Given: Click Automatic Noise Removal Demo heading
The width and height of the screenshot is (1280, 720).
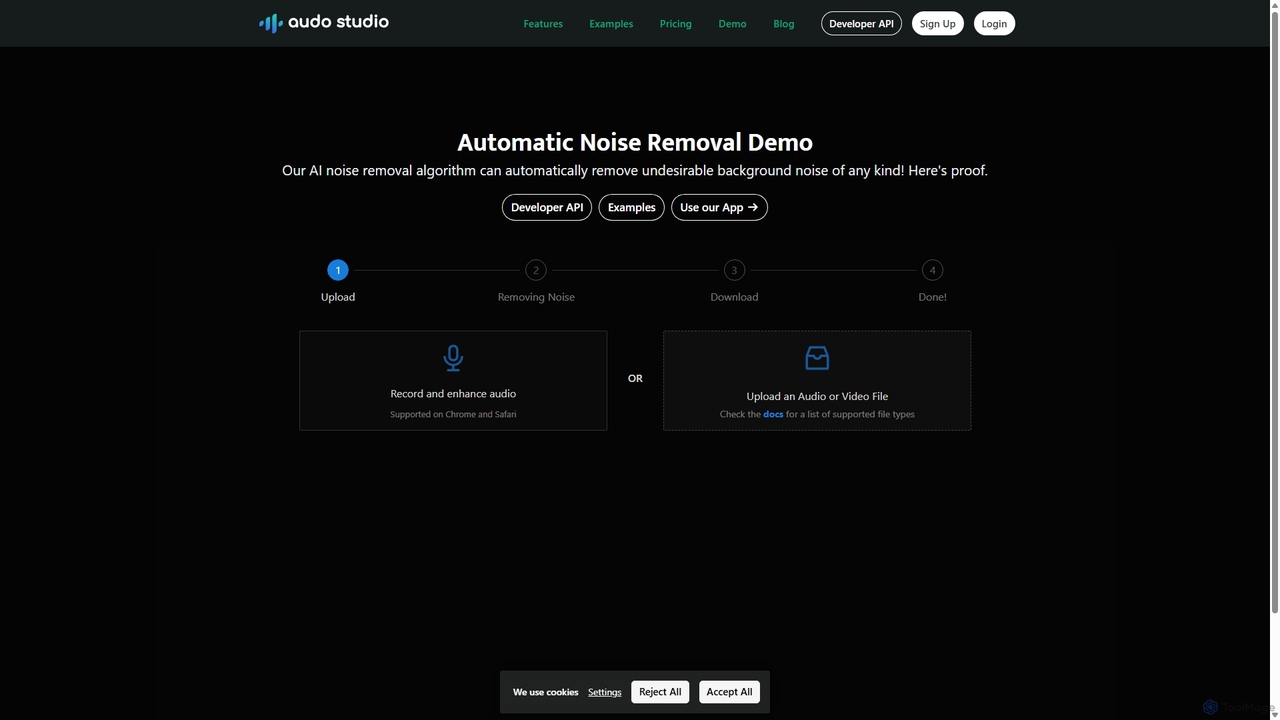Looking at the screenshot, I should (x=635, y=142).
